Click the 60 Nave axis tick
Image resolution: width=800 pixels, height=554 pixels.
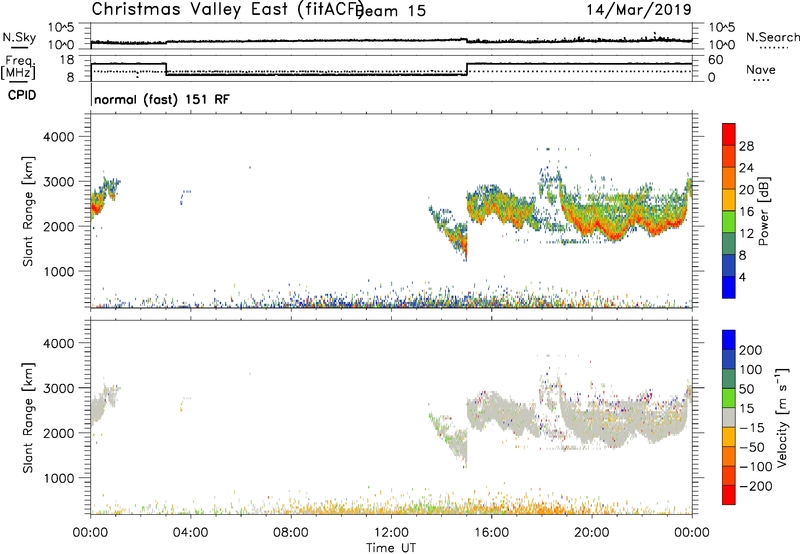[716, 60]
